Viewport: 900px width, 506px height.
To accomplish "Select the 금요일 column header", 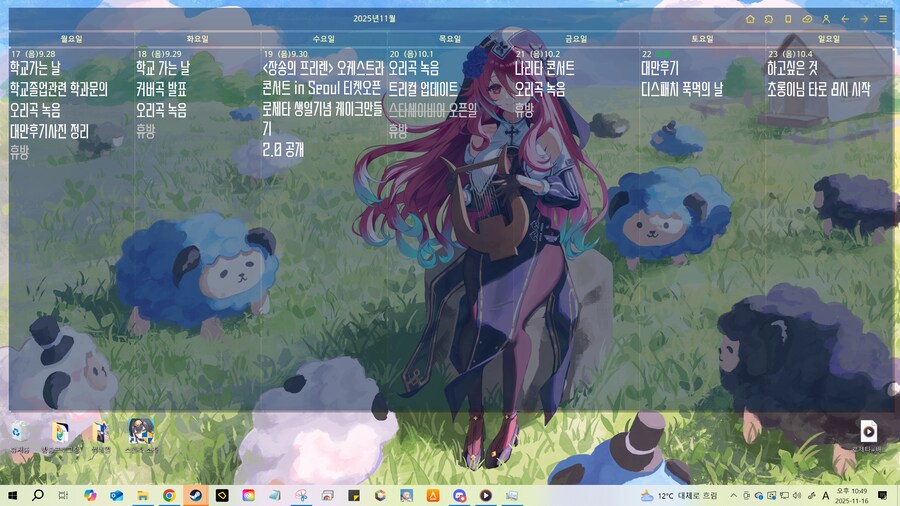I will click(576, 38).
